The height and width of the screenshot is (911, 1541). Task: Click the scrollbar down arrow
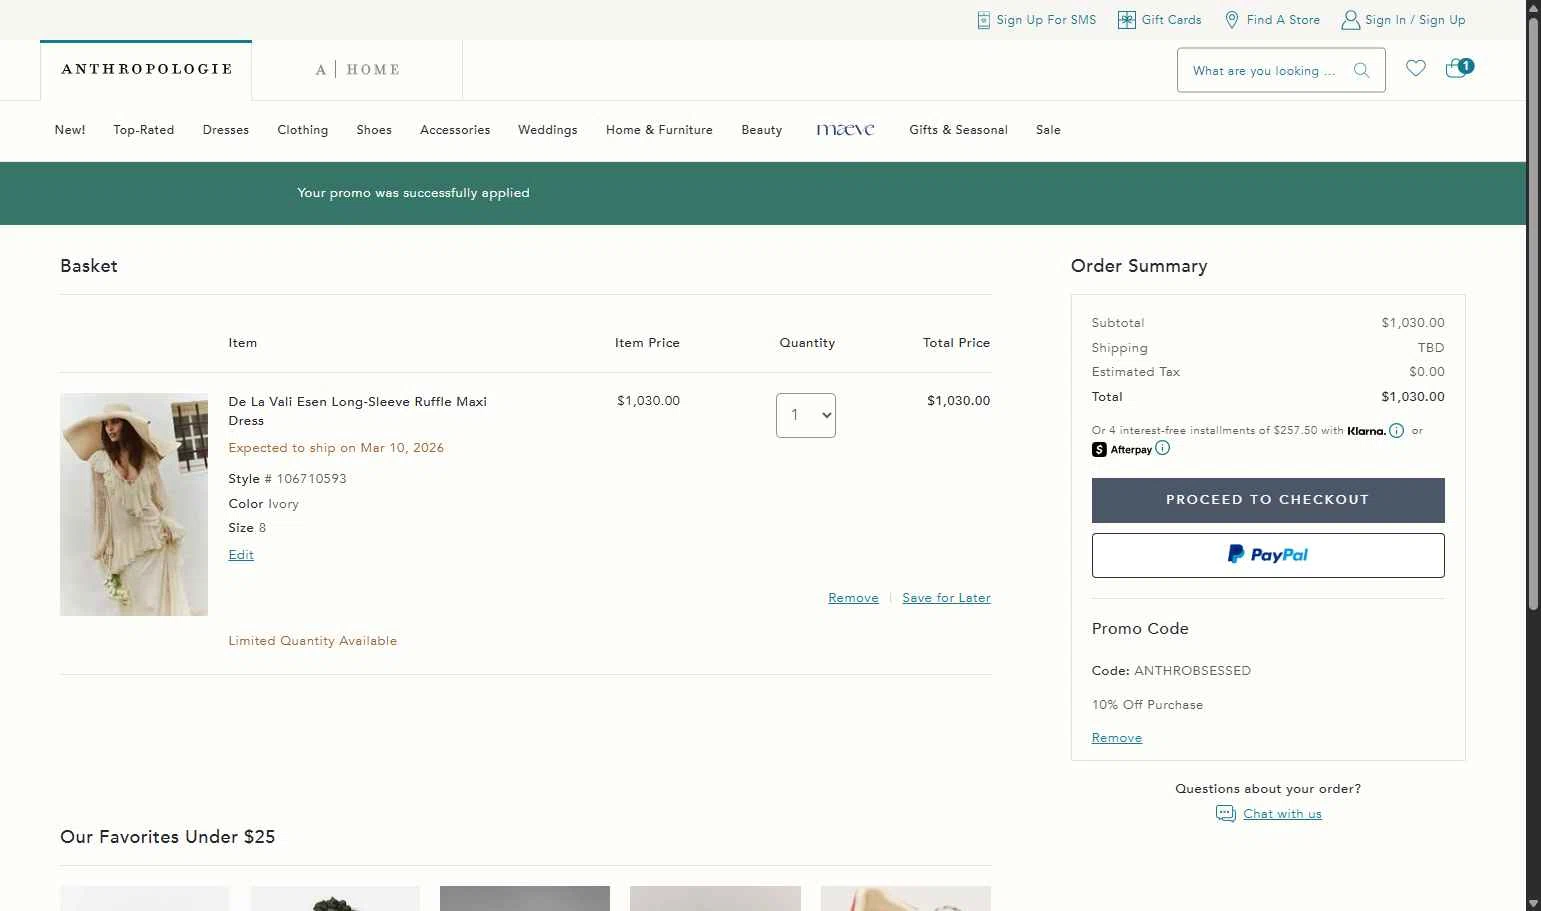point(1533,903)
